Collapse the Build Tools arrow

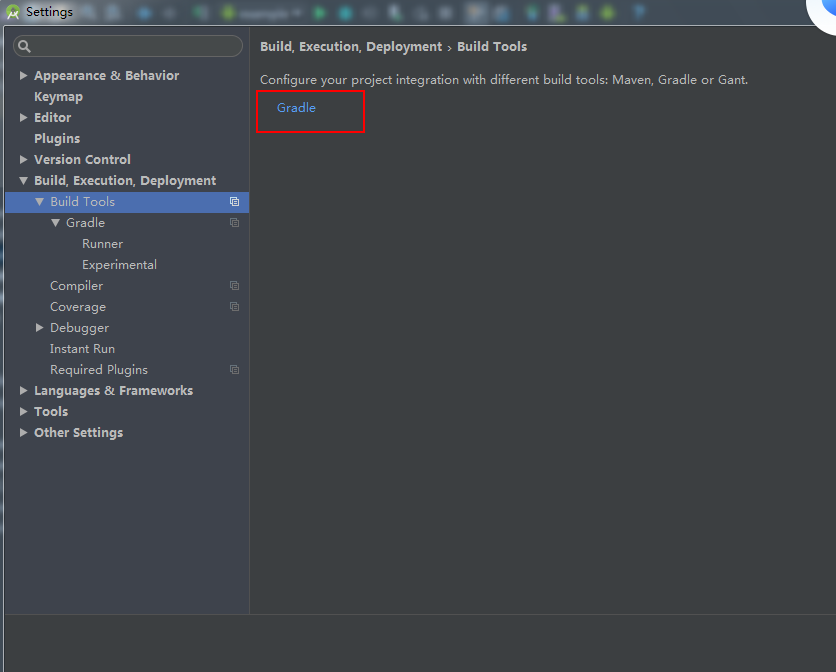tap(39, 202)
